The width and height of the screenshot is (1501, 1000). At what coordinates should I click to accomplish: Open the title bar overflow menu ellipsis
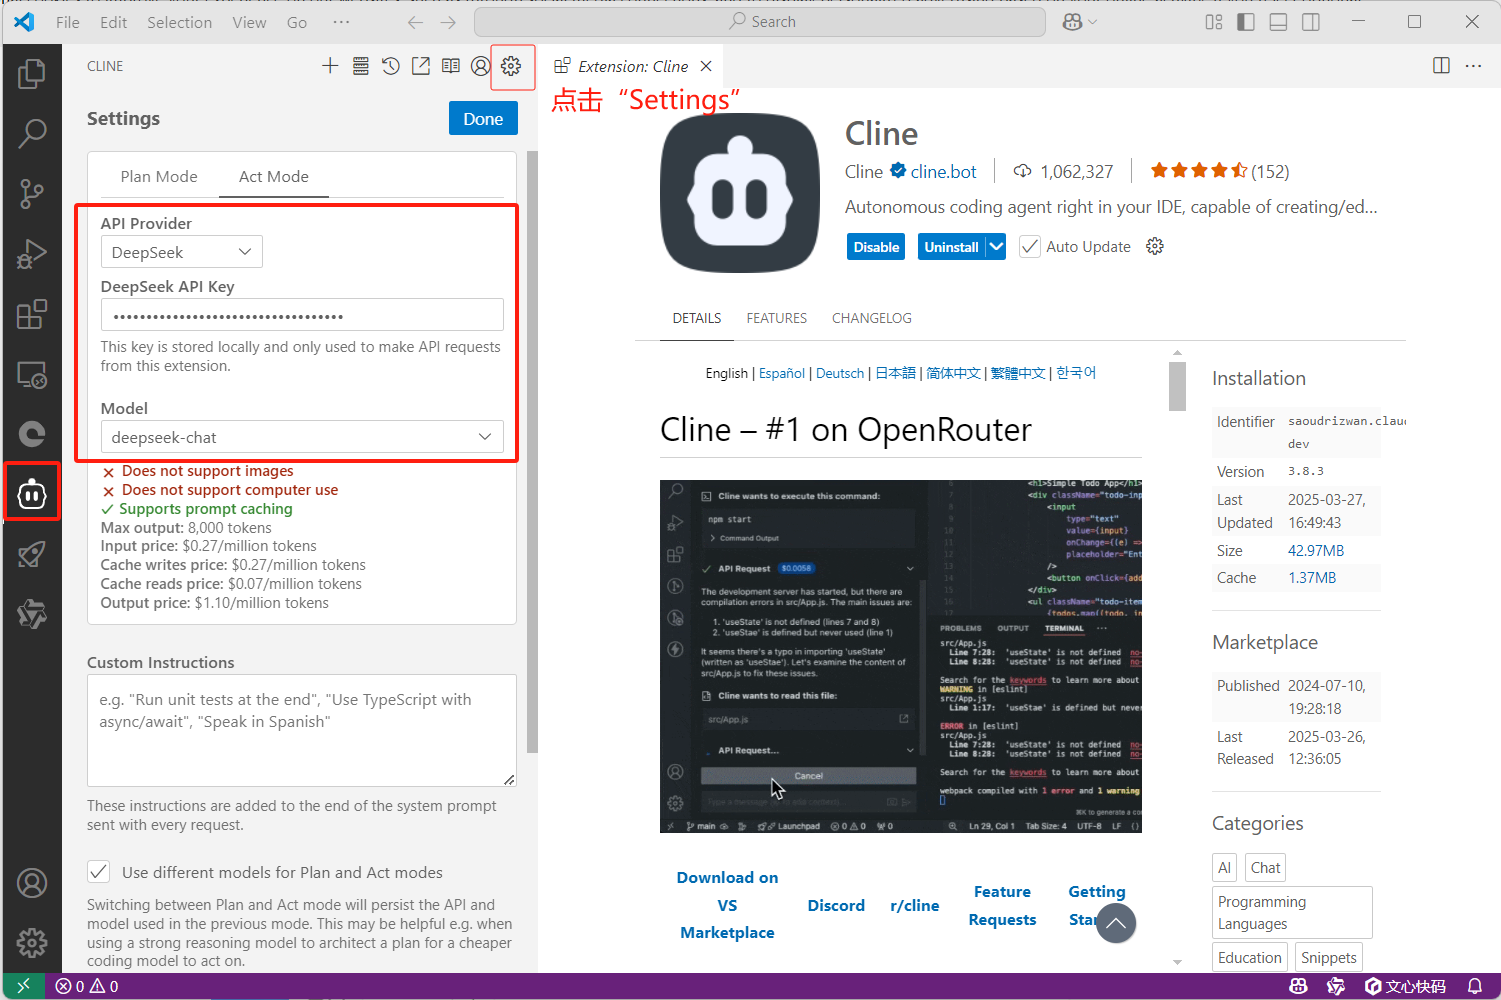coord(341,22)
